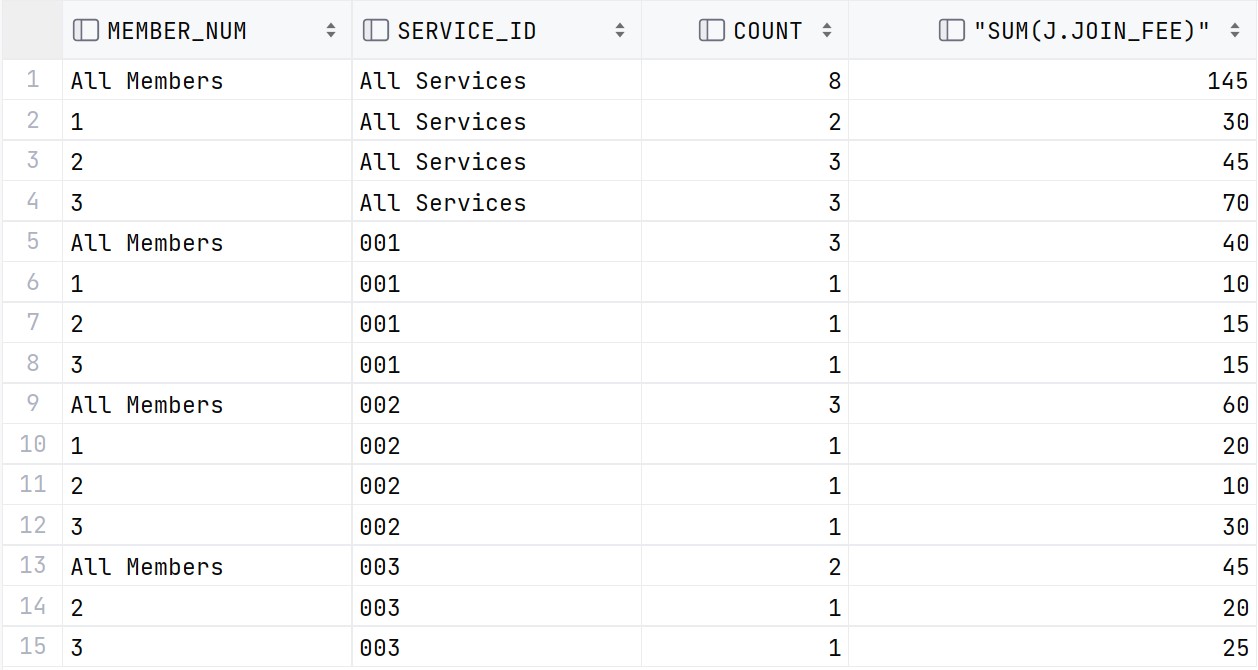Click sum value 15 in row 8
The image size is (1258, 670).
pos(1053,364)
